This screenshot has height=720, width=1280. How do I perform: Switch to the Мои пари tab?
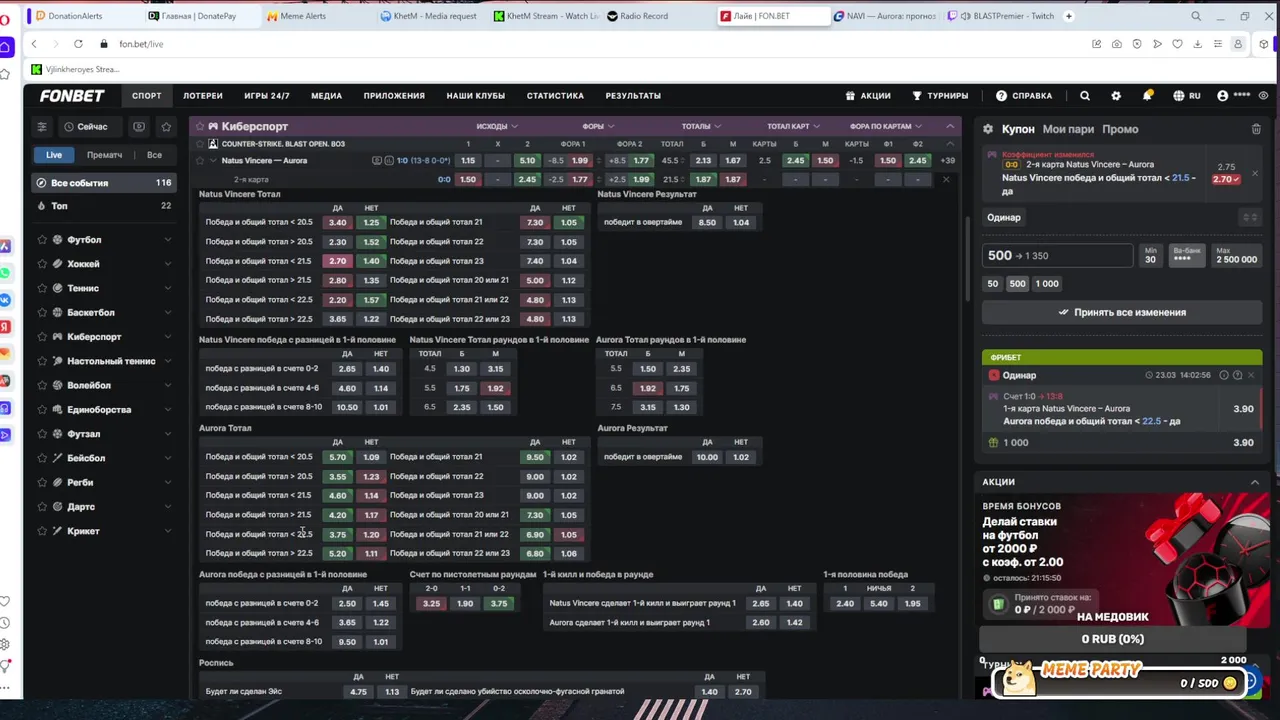[x=1068, y=129]
